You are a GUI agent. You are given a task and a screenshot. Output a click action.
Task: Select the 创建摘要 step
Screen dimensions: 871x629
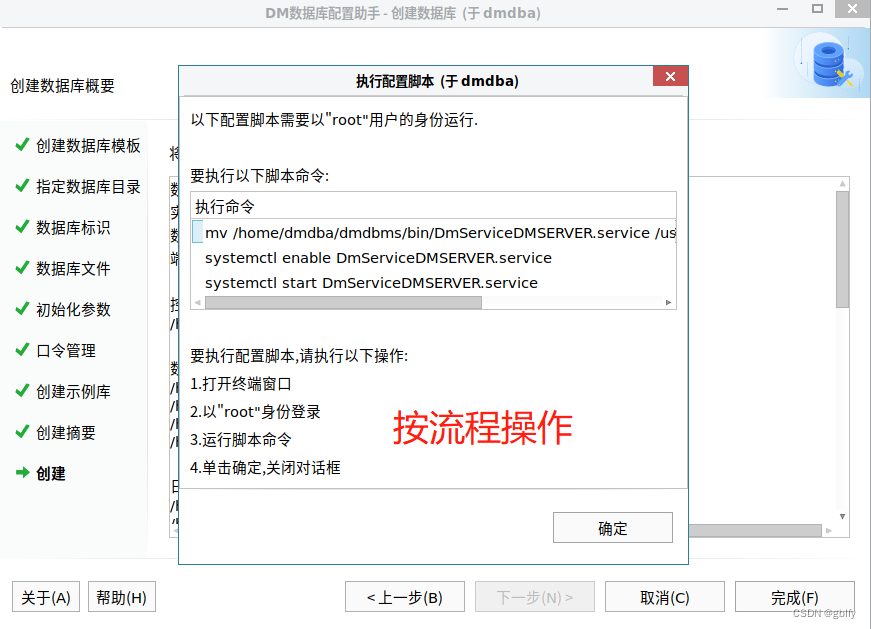66,432
